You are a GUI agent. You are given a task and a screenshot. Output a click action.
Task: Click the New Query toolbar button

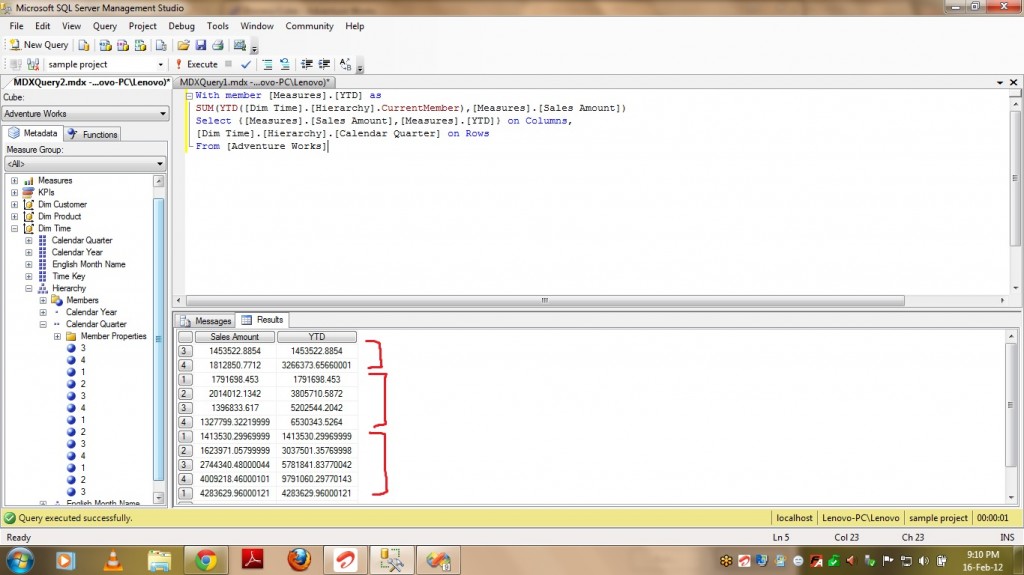pyautogui.click(x=39, y=45)
